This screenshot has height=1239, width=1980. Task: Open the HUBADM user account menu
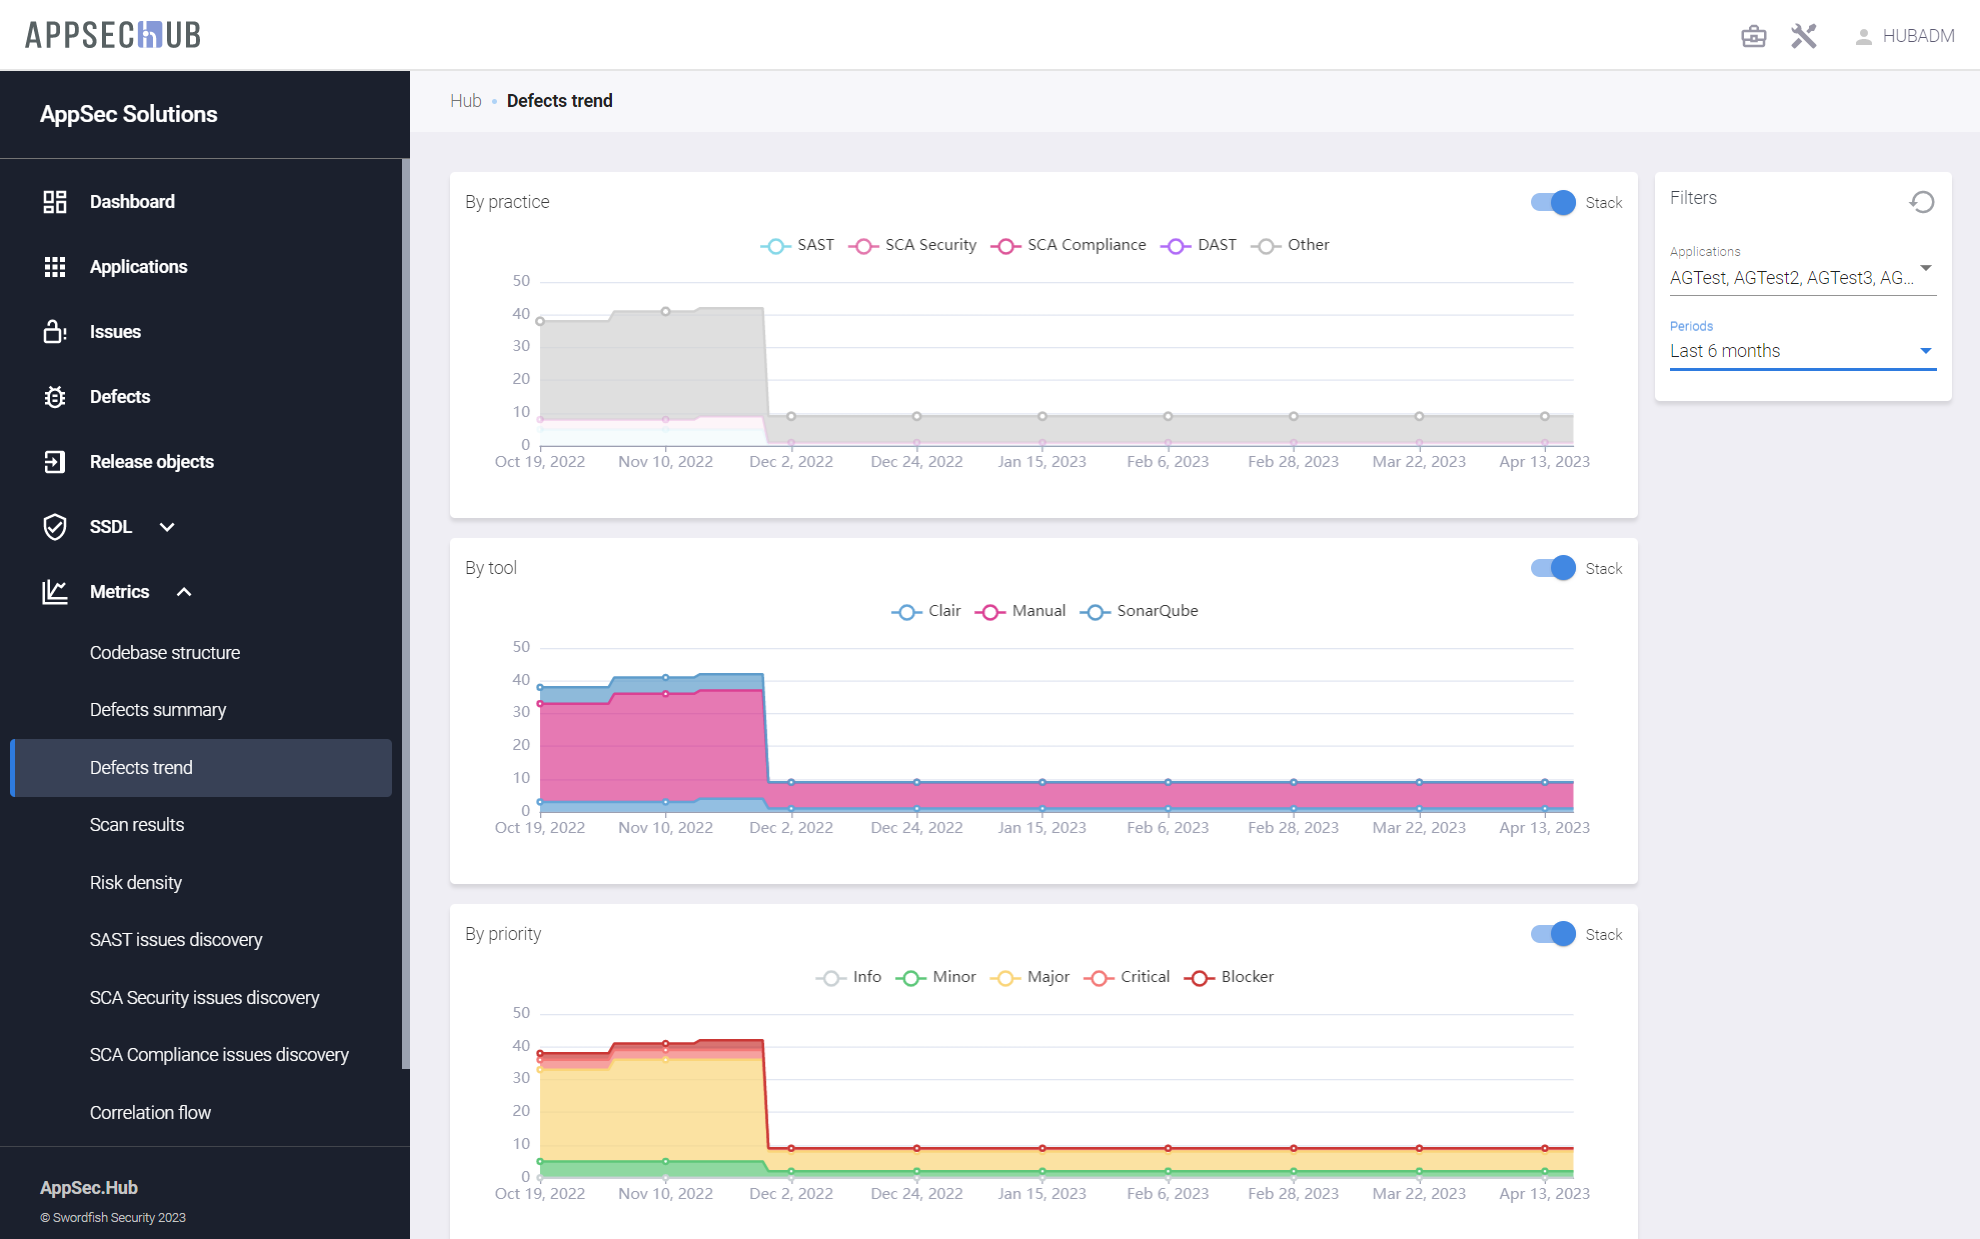[1905, 37]
